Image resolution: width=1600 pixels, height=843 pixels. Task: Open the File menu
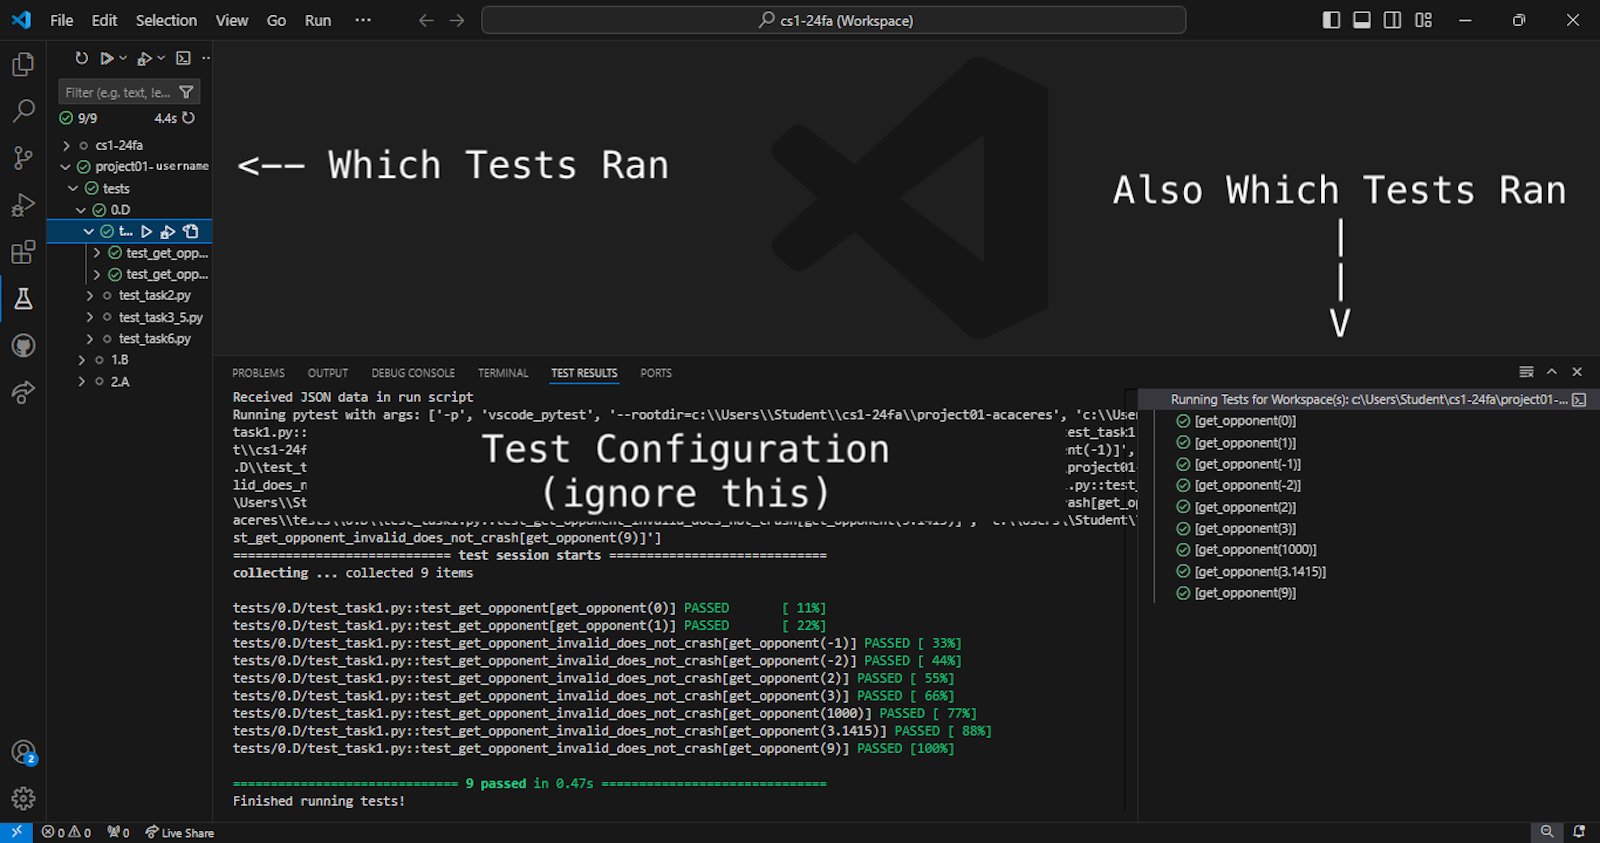[x=62, y=20]
